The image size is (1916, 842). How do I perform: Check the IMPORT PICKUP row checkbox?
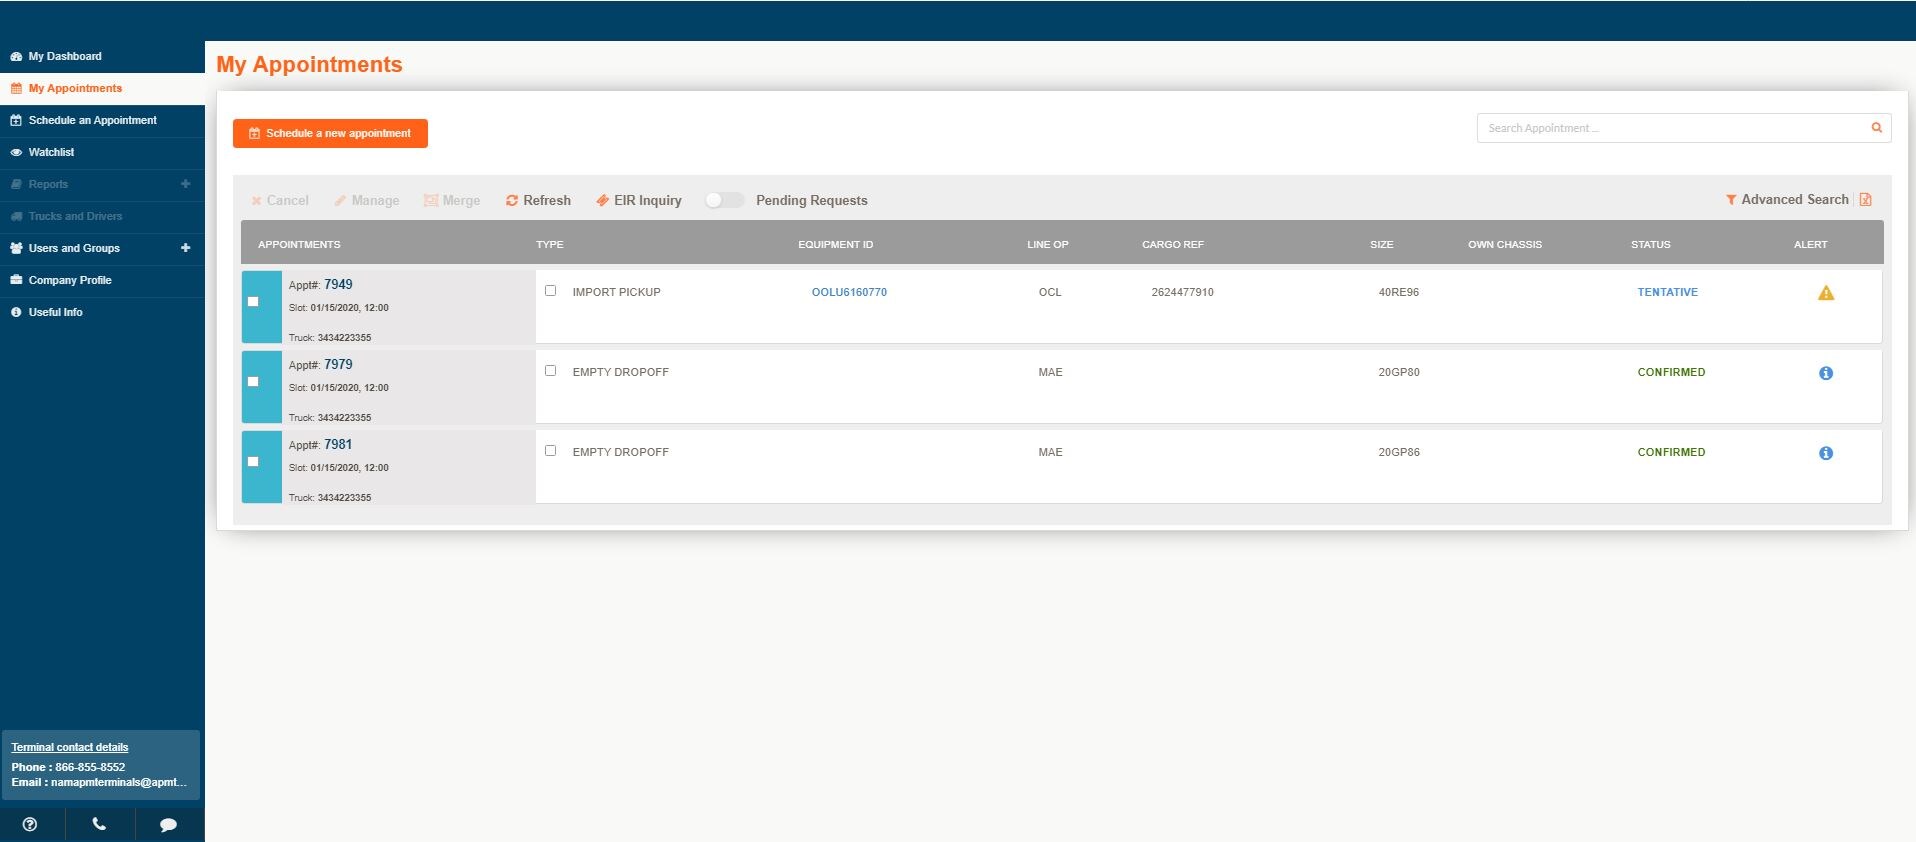click(x=550, y=291)
